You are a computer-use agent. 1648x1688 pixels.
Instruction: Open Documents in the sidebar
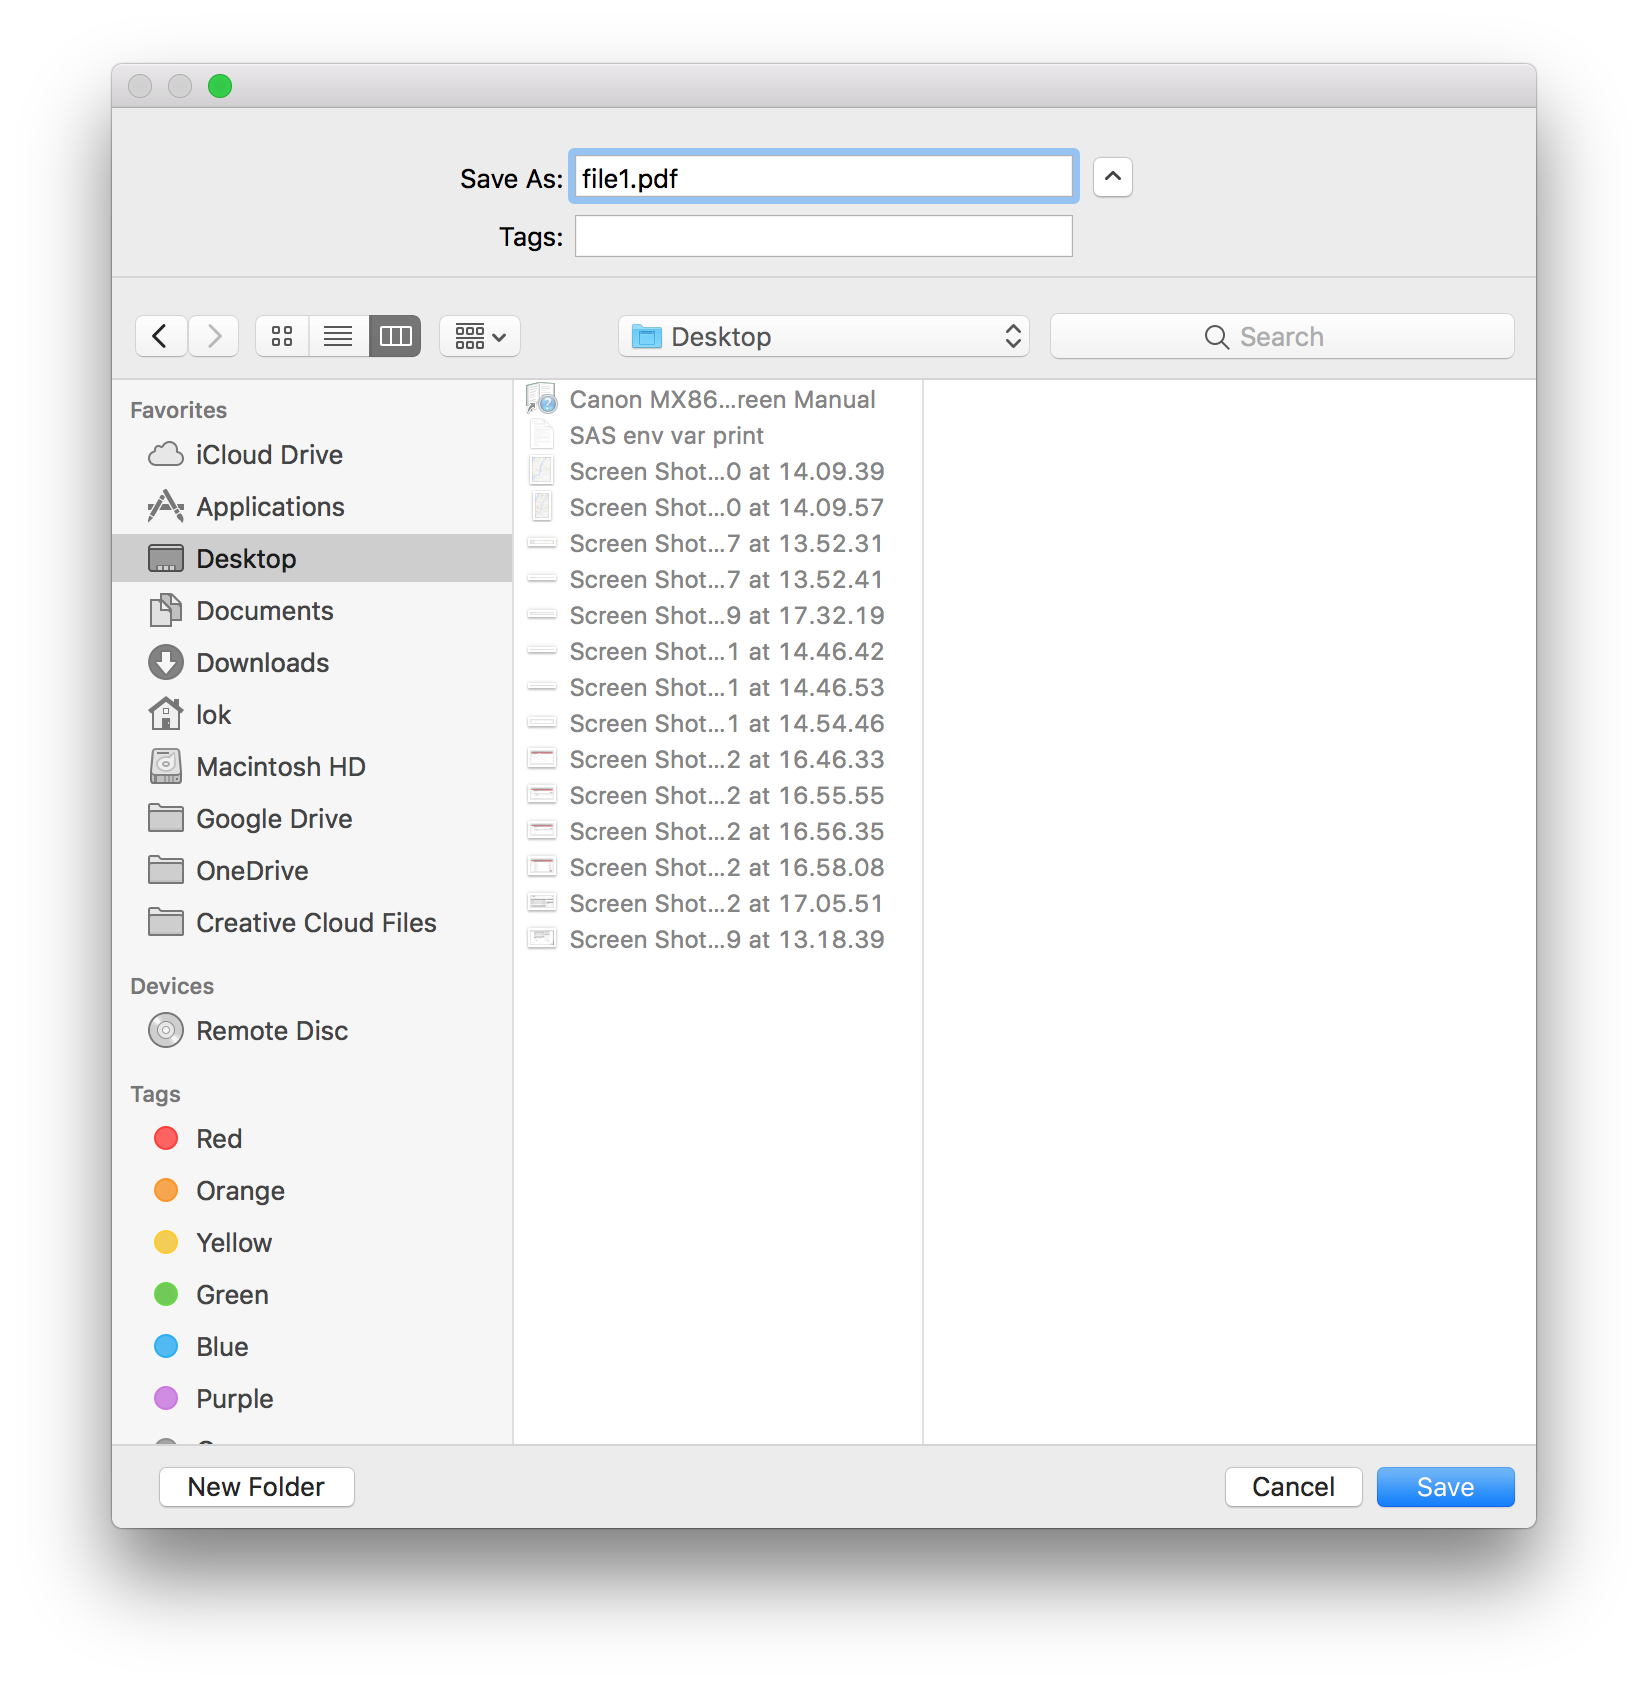[x=312, y=611]
